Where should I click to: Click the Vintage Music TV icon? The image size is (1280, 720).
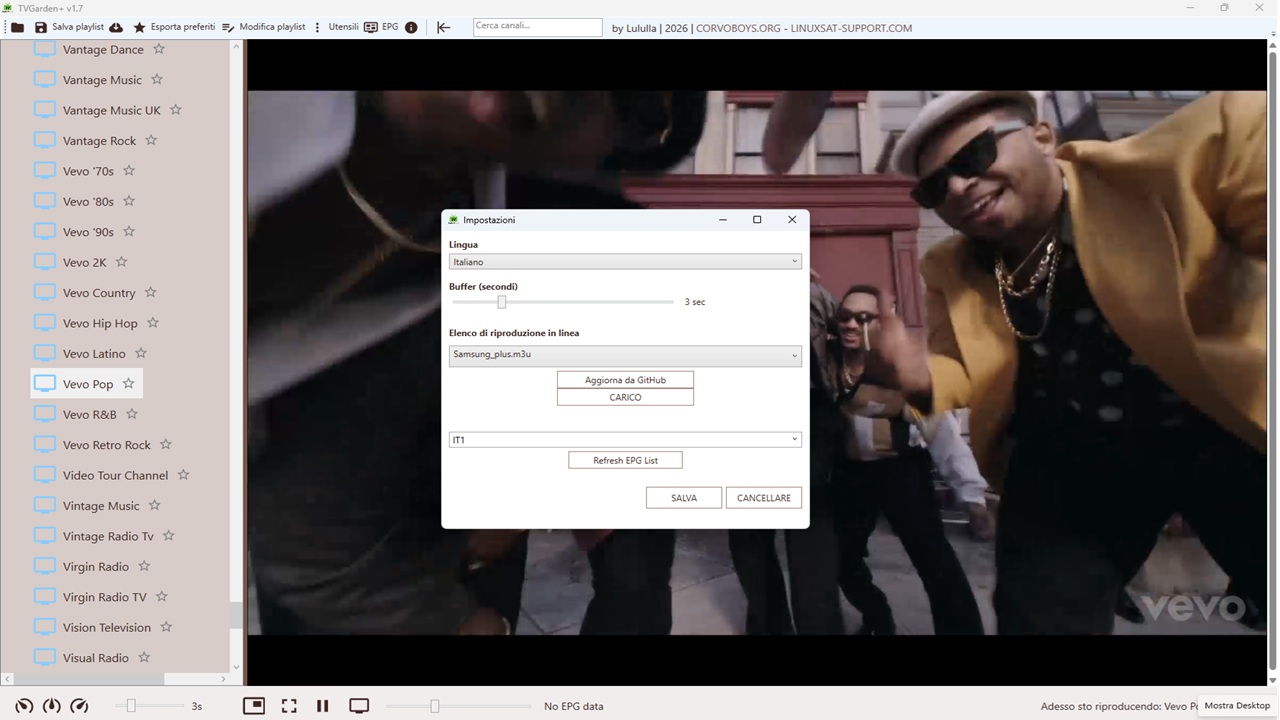(x=45, y=505)
